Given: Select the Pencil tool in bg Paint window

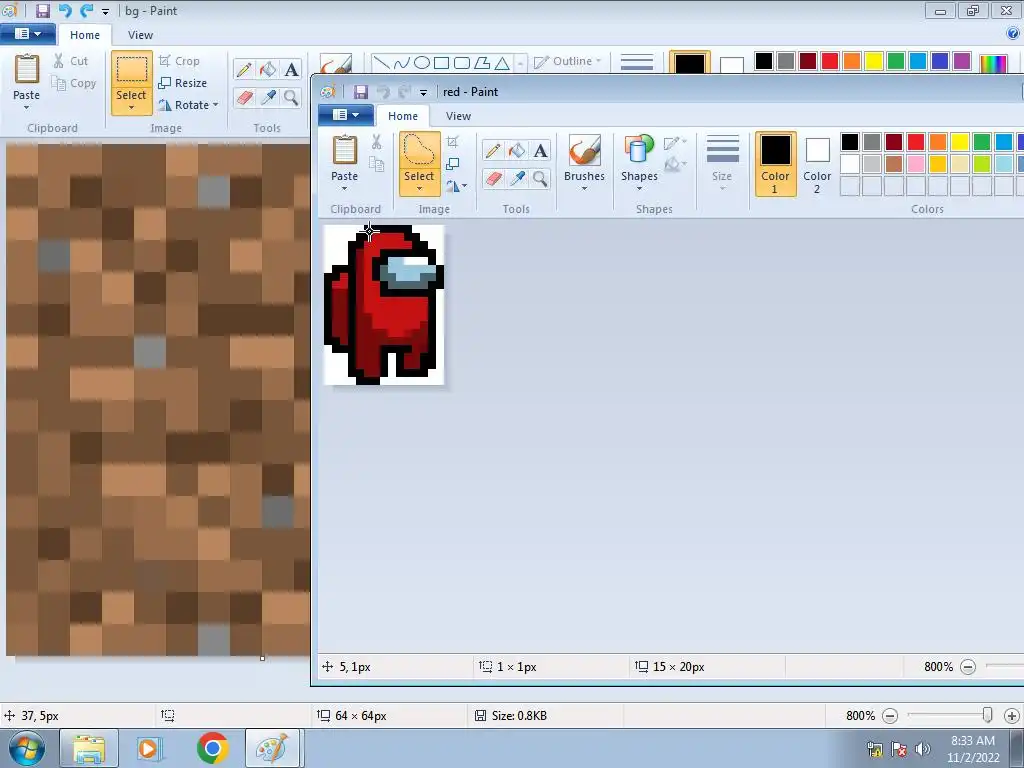Looking at the screenshot, I should click(244, 69).
